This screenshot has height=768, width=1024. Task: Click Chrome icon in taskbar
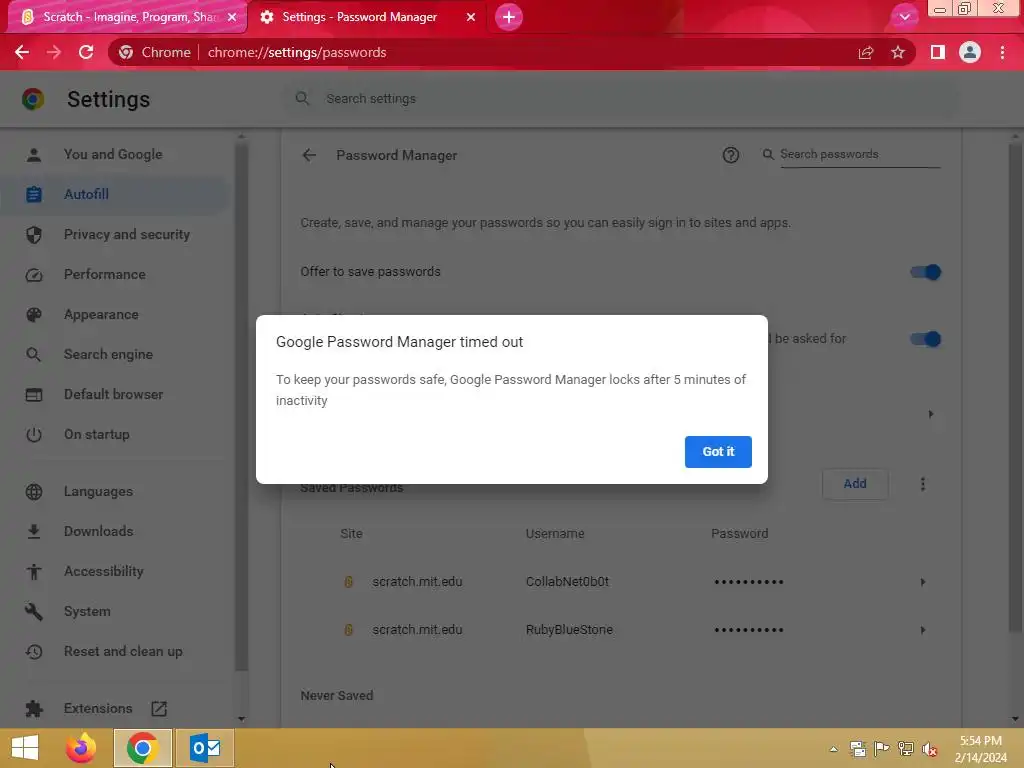pyautogui.click(x=142, y=748)
